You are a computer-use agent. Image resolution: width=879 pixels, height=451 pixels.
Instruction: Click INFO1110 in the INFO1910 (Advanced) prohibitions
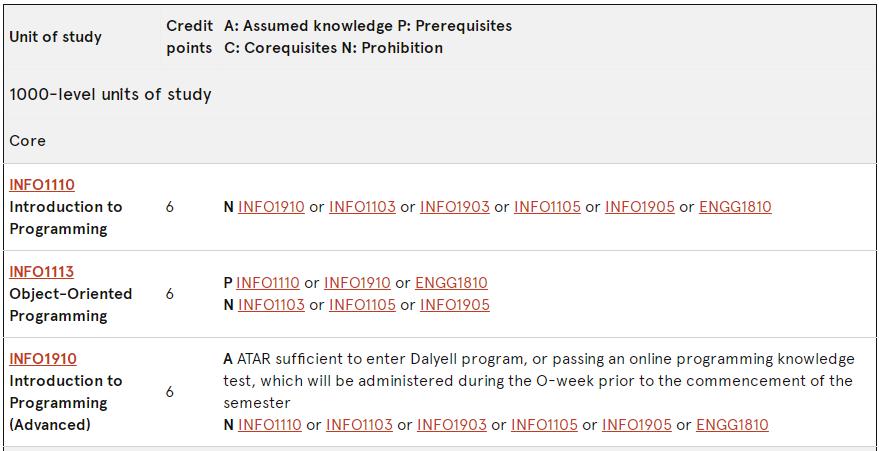270,425
